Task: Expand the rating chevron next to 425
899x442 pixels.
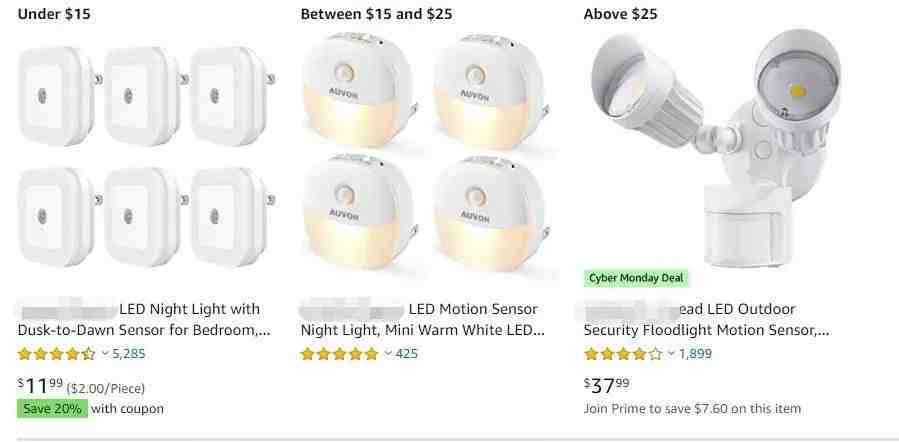Action: [x=388, y=354]
